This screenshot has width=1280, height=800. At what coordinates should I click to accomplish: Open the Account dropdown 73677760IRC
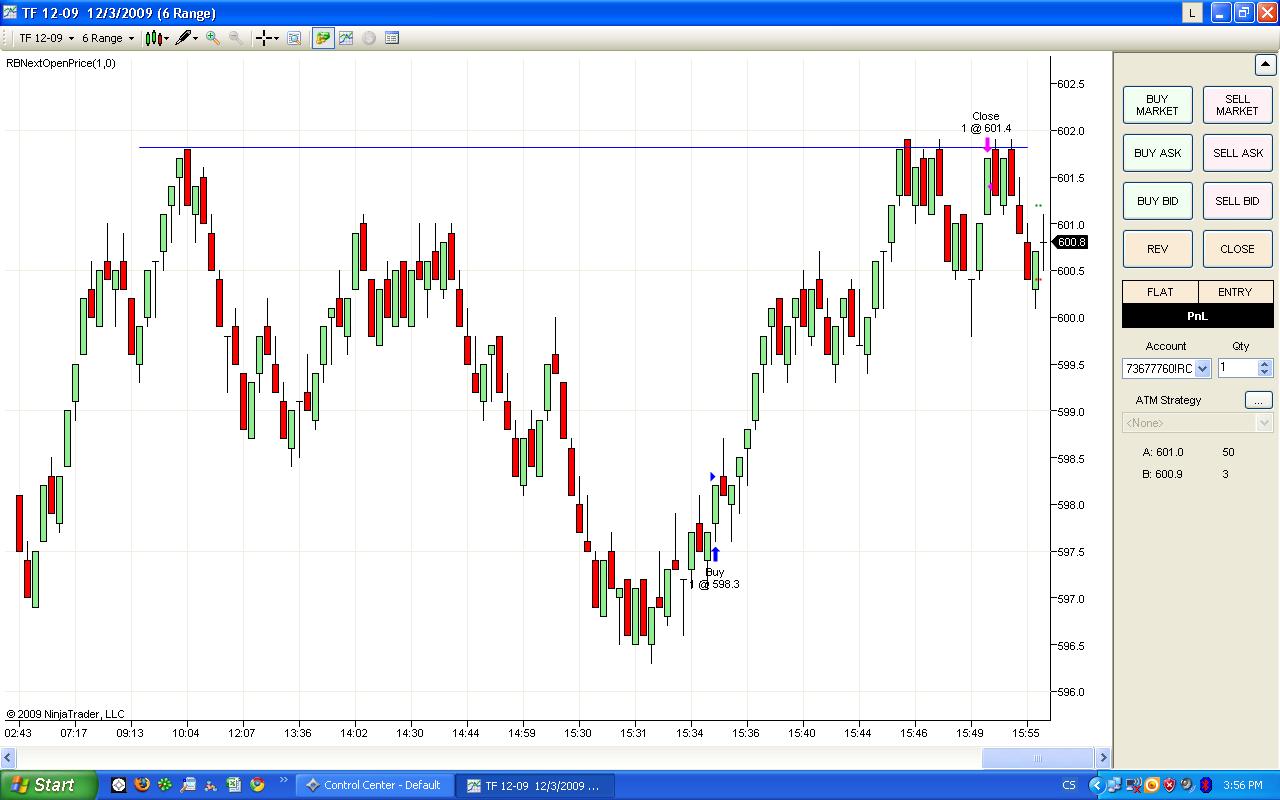pyautogui.click(x=1166, y=368)
